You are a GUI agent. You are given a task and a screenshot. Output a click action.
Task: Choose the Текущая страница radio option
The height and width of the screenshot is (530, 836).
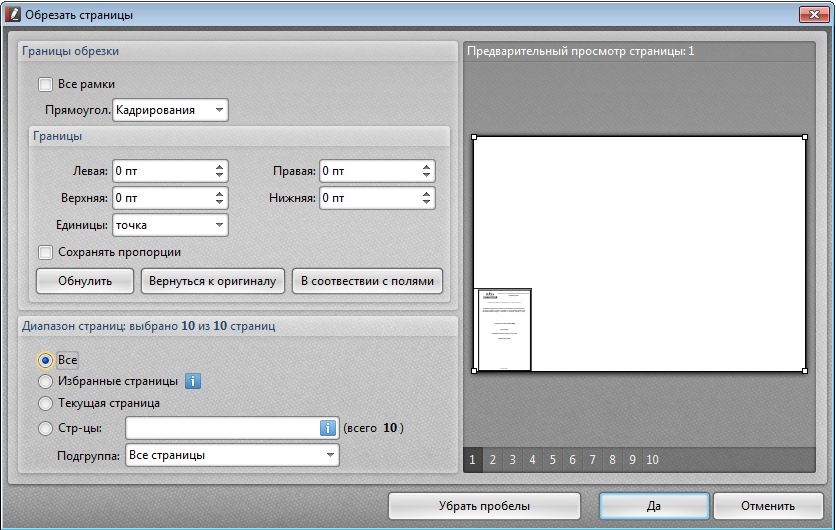(x=45, y=403)
